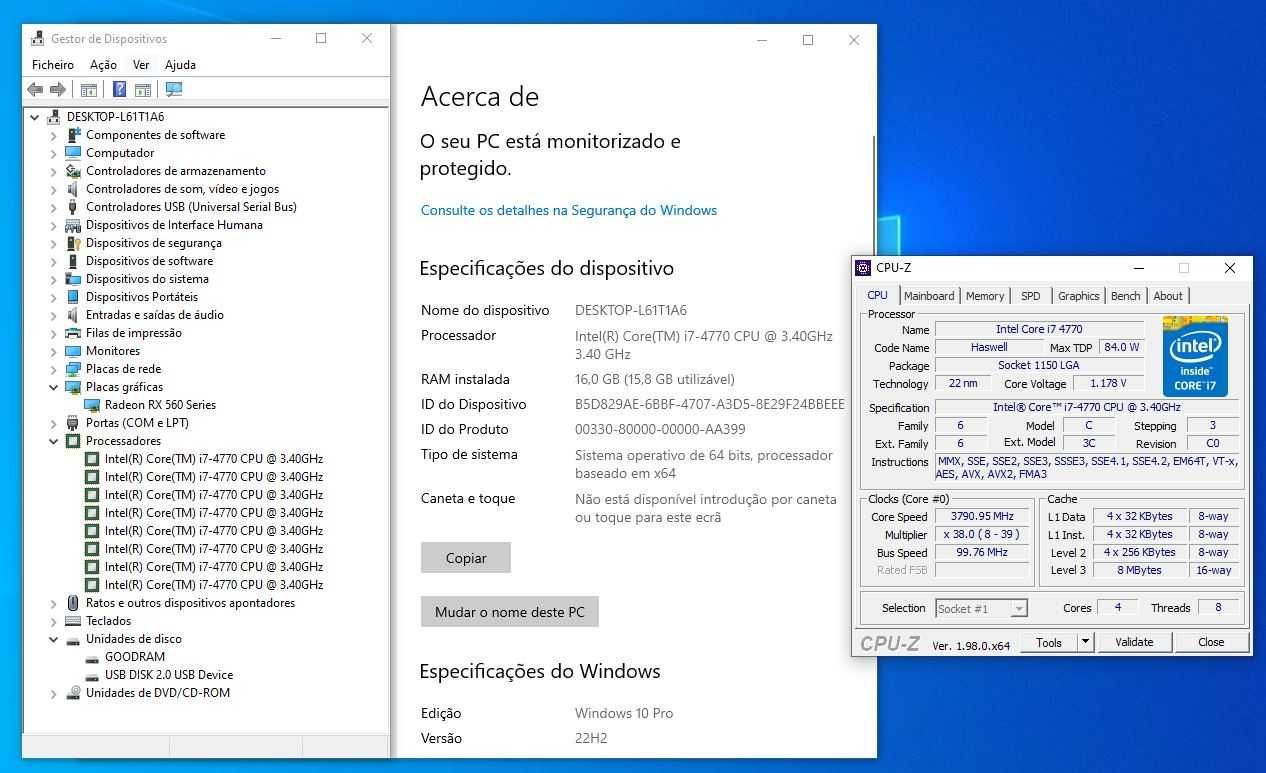1266x773 pixels.
Task: Click the USB controllers category icon
Action: (73, 207)
